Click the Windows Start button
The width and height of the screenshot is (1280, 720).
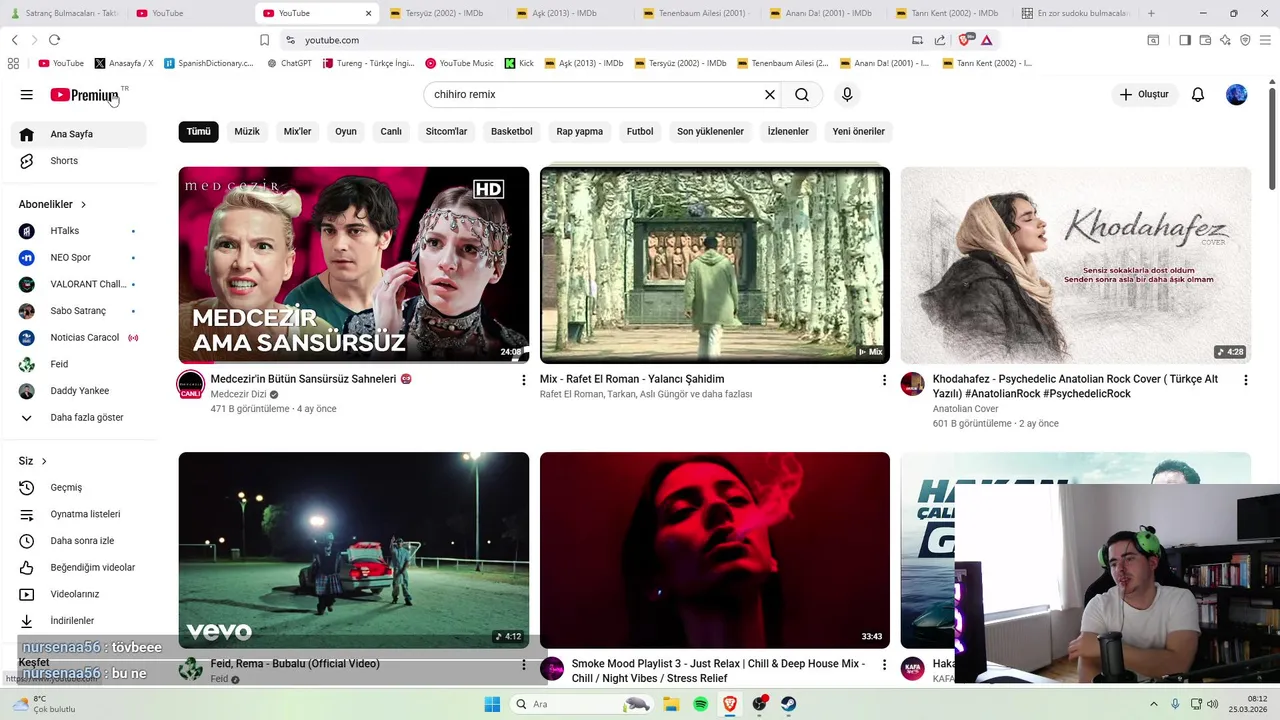(492, 704)
